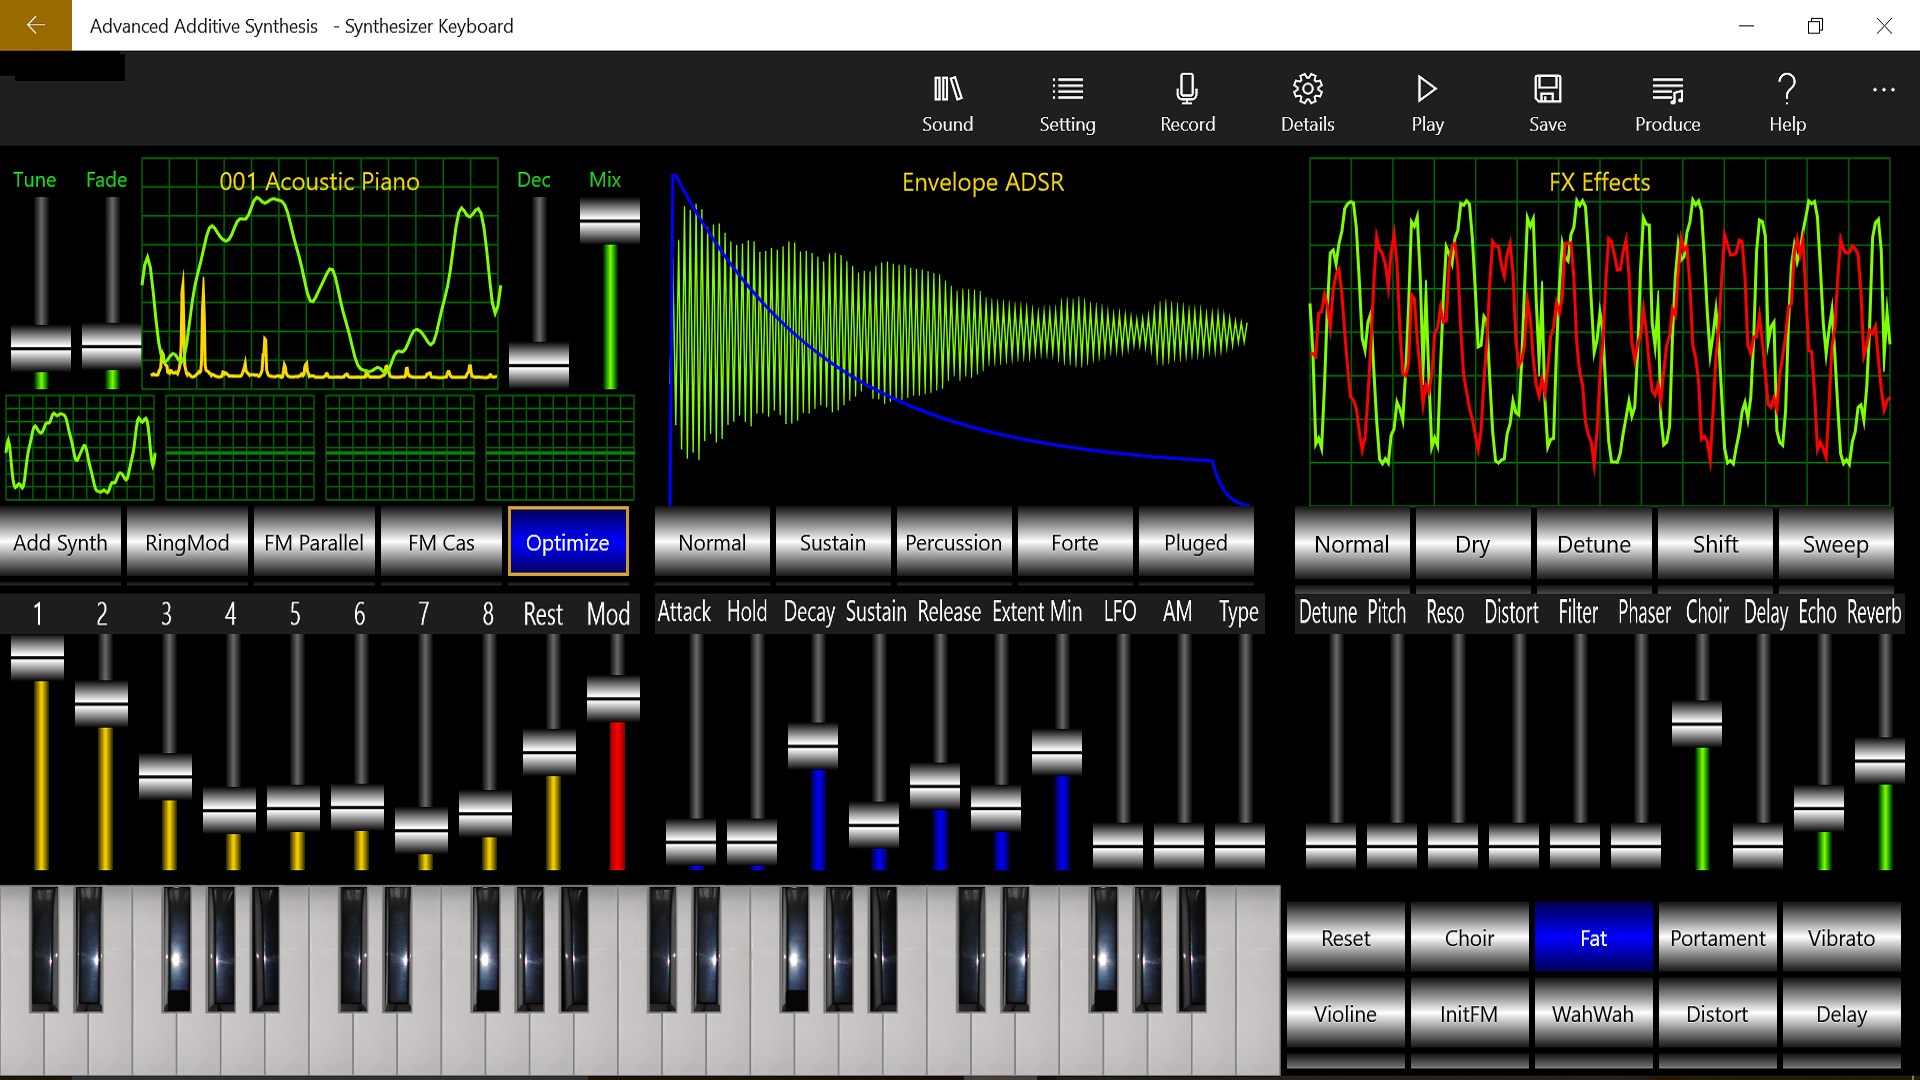This screenshot has height=1080, width=1920.
Task: Go back with the arrow icon
Action: point(36,25)
